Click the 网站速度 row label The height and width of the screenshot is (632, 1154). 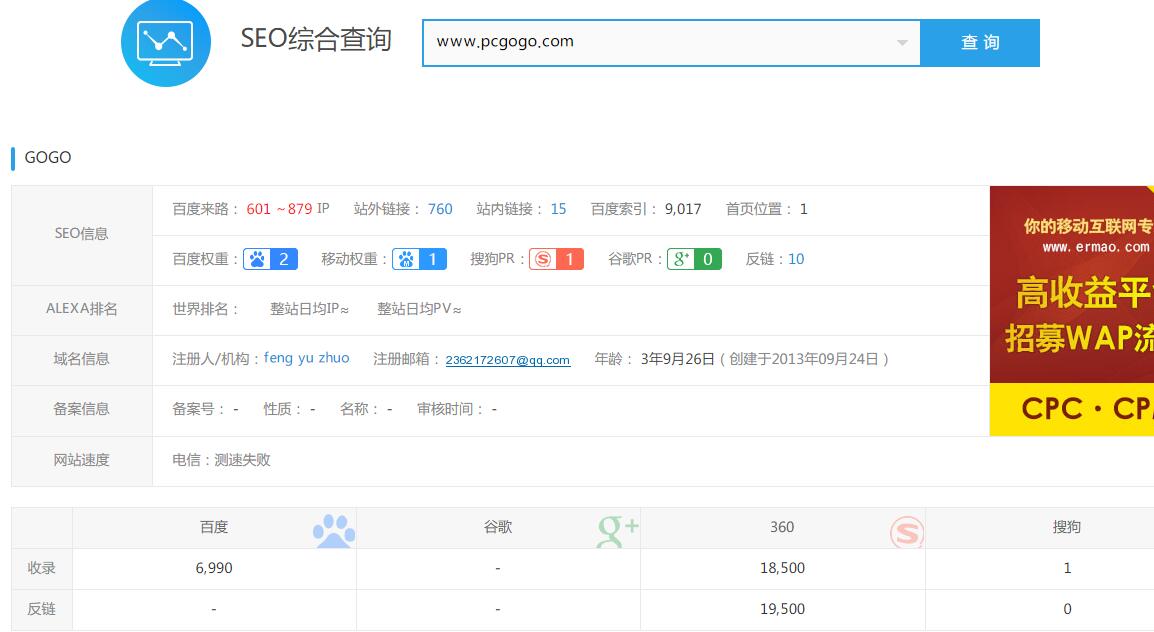[x=82, y=461]
